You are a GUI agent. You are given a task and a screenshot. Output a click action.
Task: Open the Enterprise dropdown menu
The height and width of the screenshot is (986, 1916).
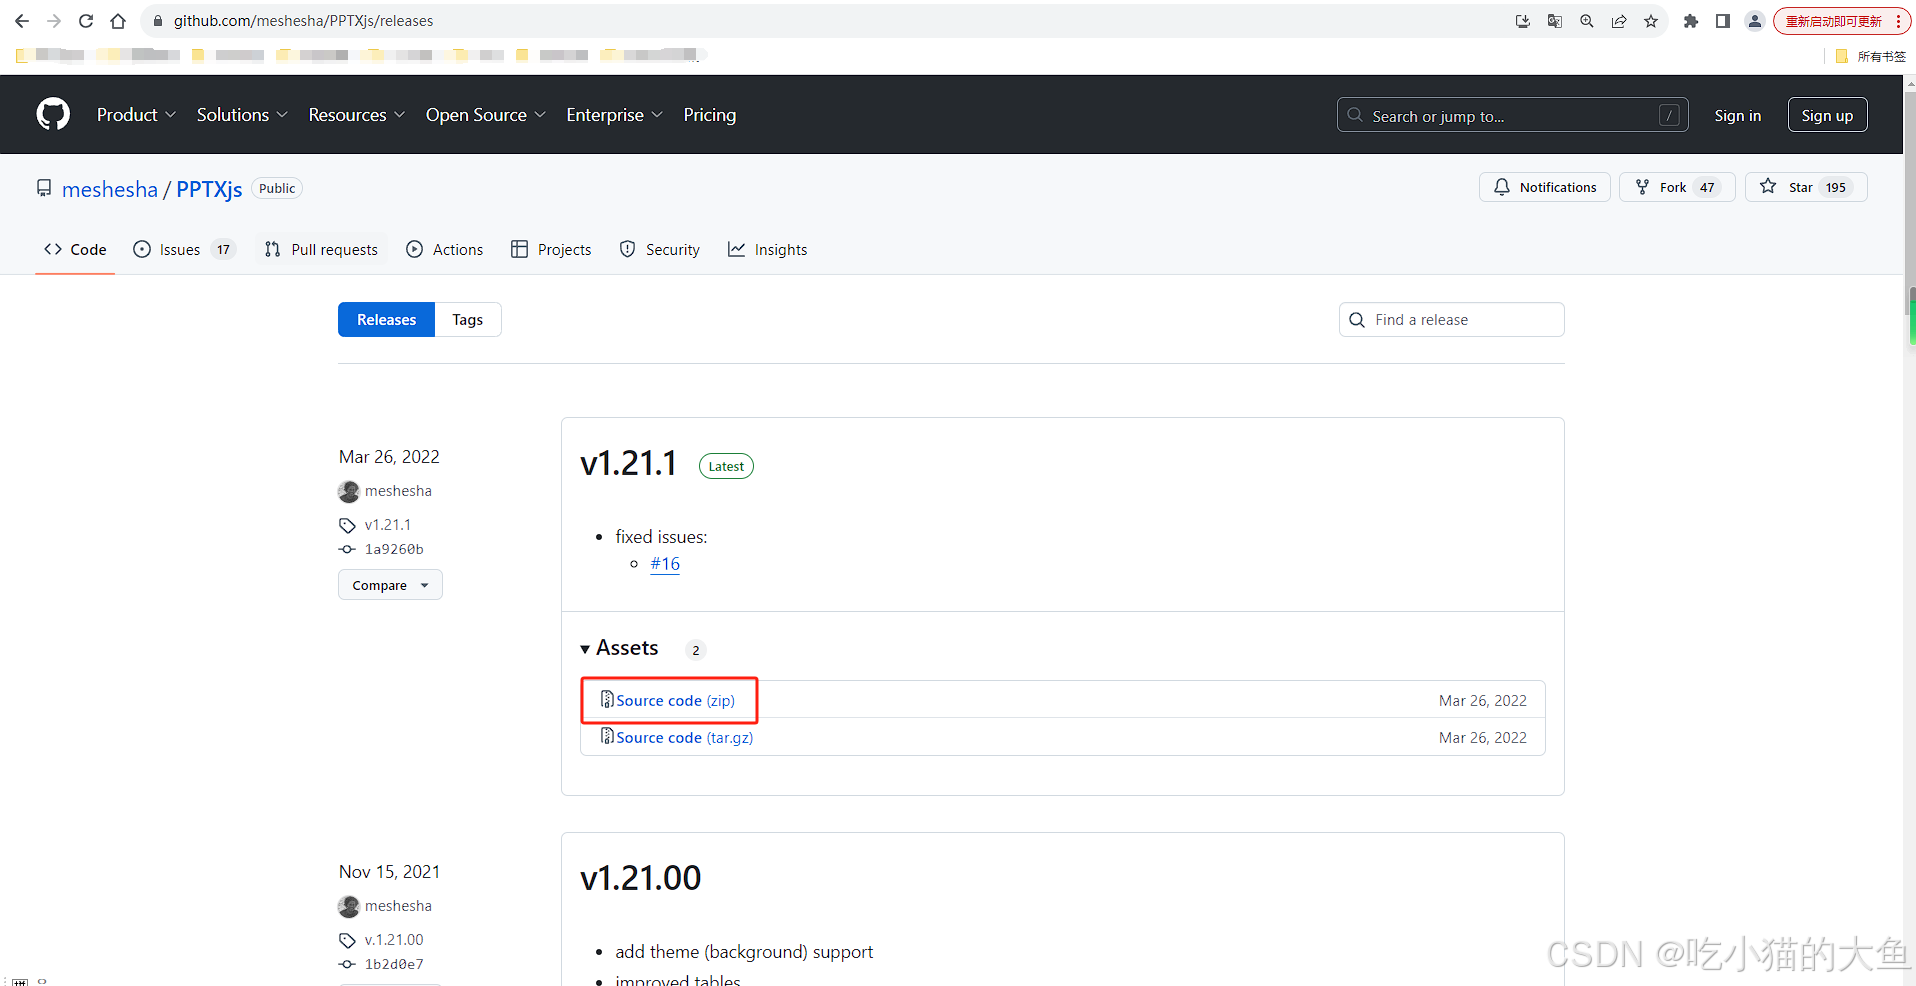click(615, 115)
